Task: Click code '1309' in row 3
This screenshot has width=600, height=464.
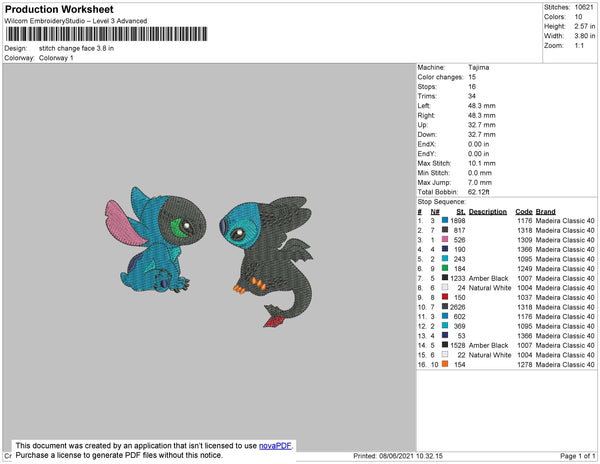Action: (525, 240)
